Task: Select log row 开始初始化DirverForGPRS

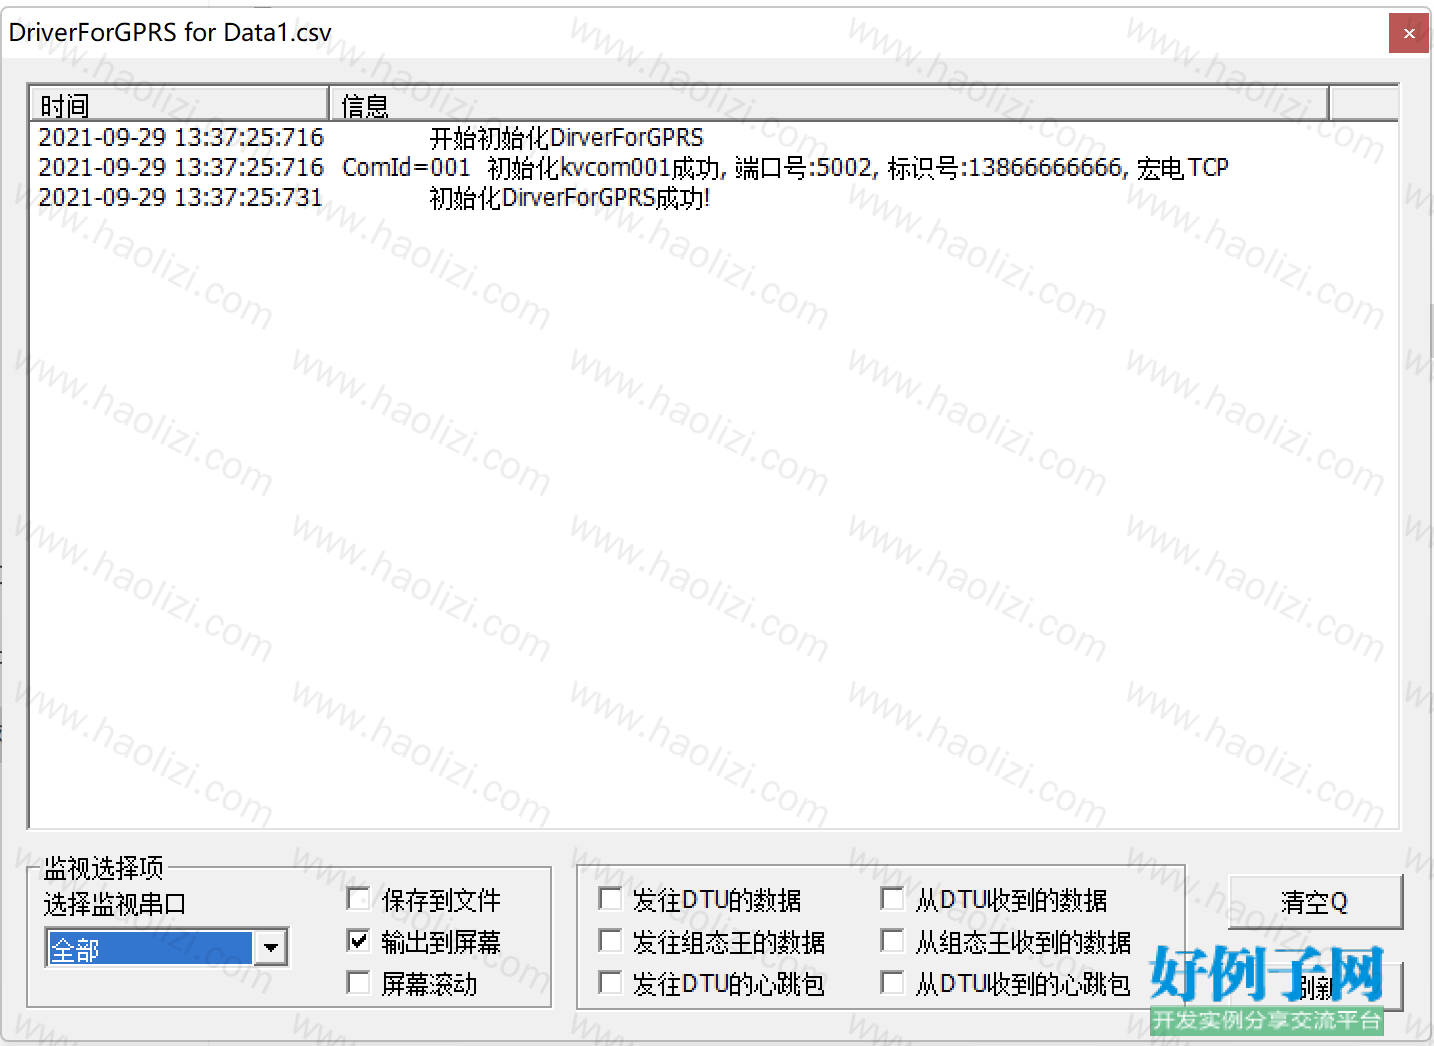Action: (714, 137)
